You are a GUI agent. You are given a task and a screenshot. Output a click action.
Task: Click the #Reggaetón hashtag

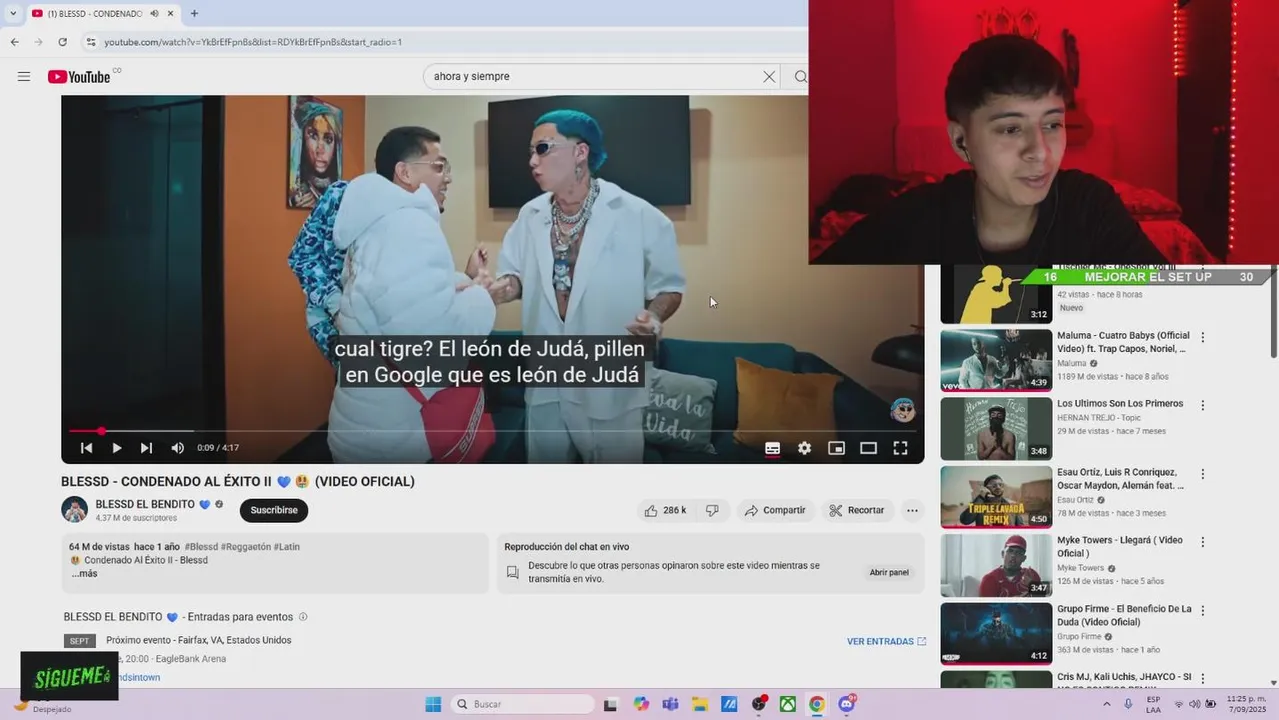[x=245, y=547]
